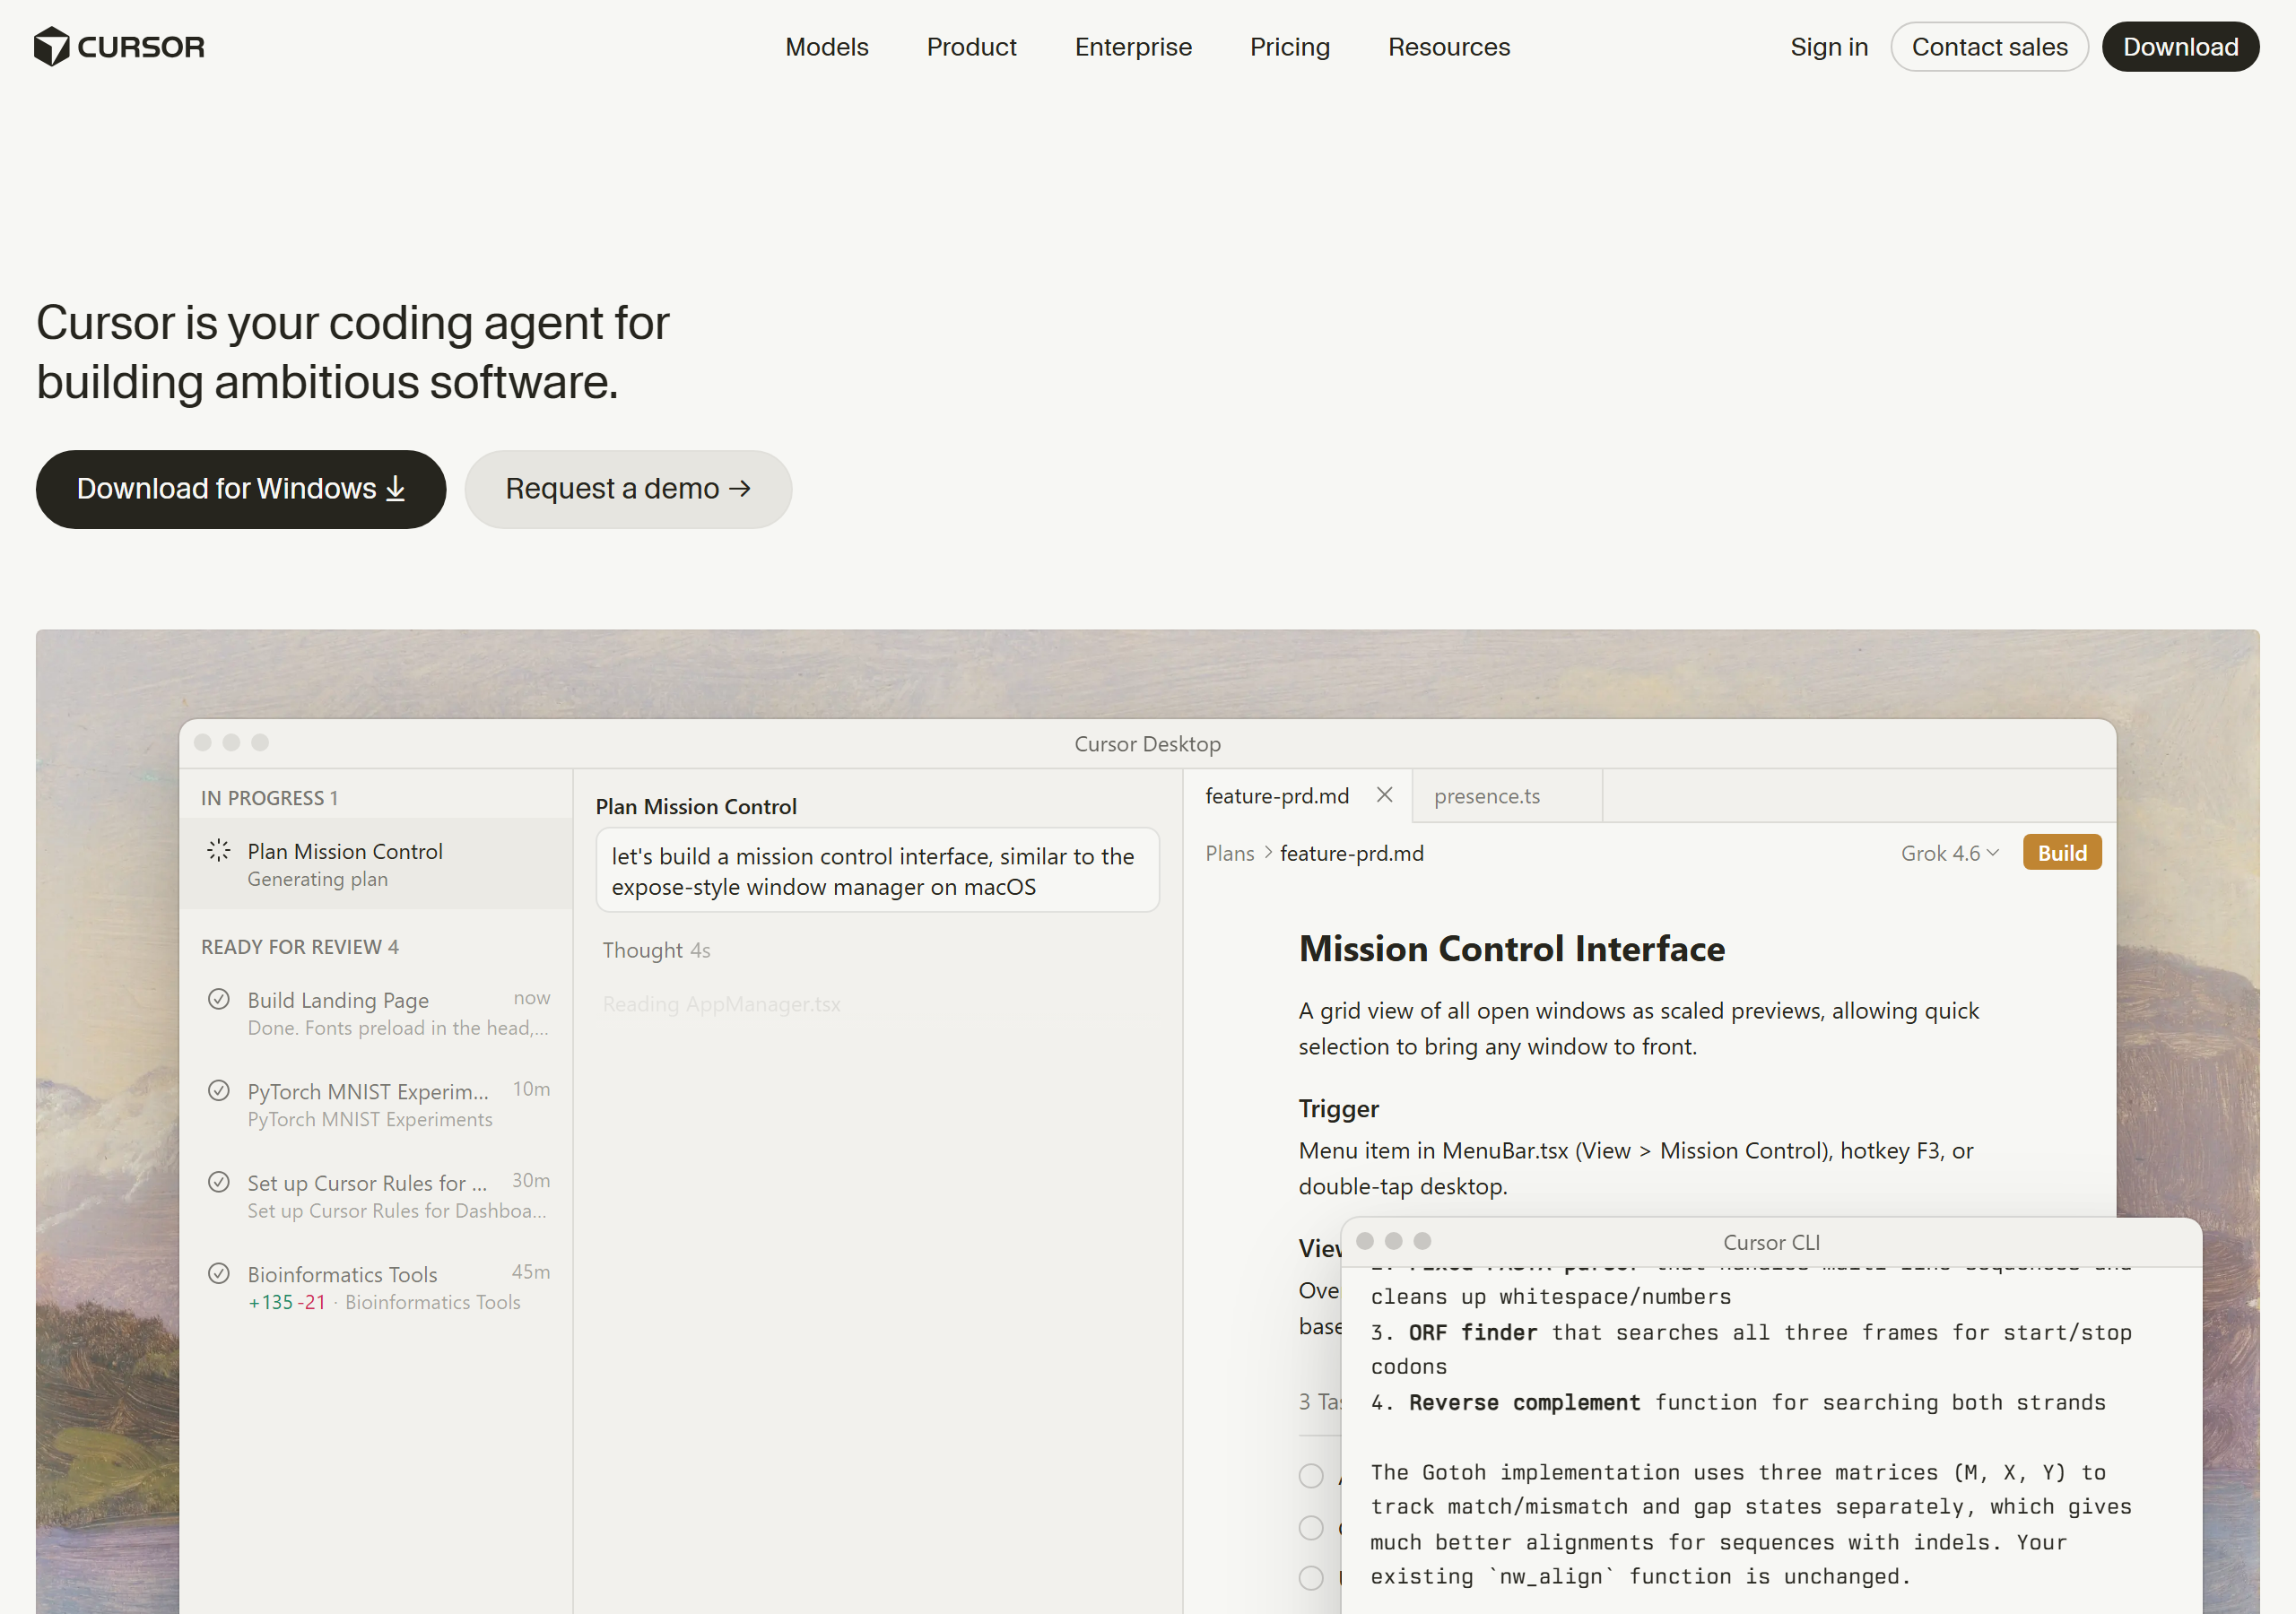The height and width of the screenshot is (1614, 2296).
Task: Click the breadcrumb chevron after Plans
Action: (1268, 853)
